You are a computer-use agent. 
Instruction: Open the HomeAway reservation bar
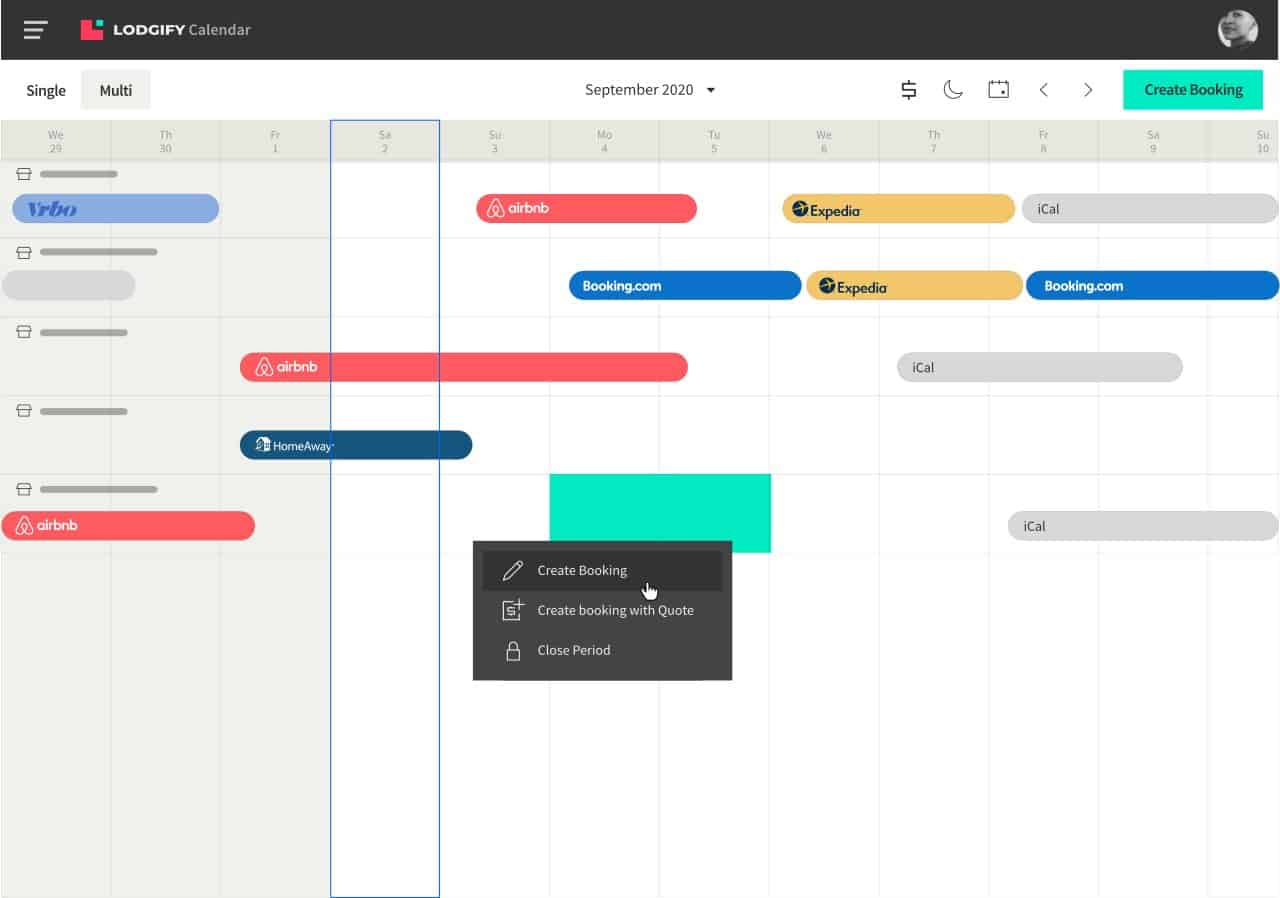[355, 446]
